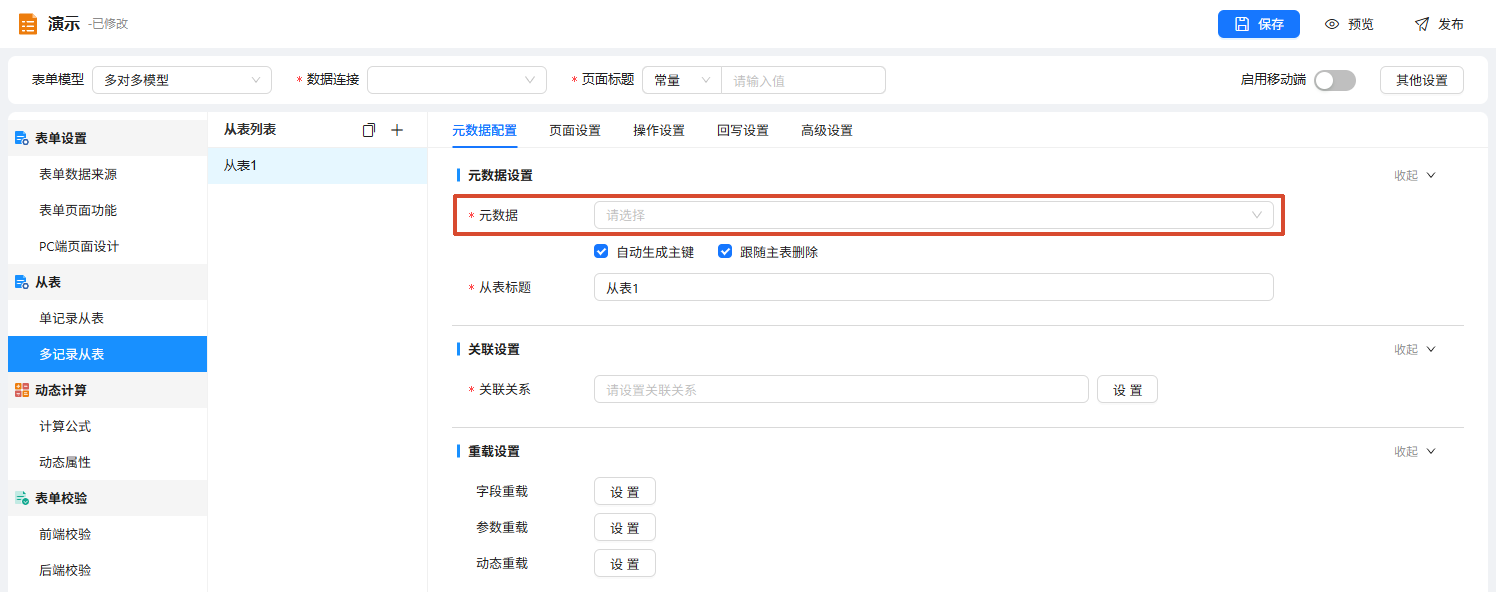Click the 表单设置 section icon
This screenshot has height=592, width=1496.
point(22,138)
